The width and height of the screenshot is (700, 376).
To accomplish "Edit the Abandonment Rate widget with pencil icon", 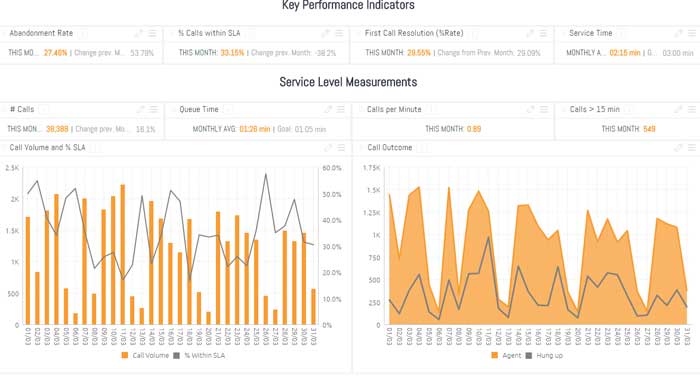I will pos(139,33).
